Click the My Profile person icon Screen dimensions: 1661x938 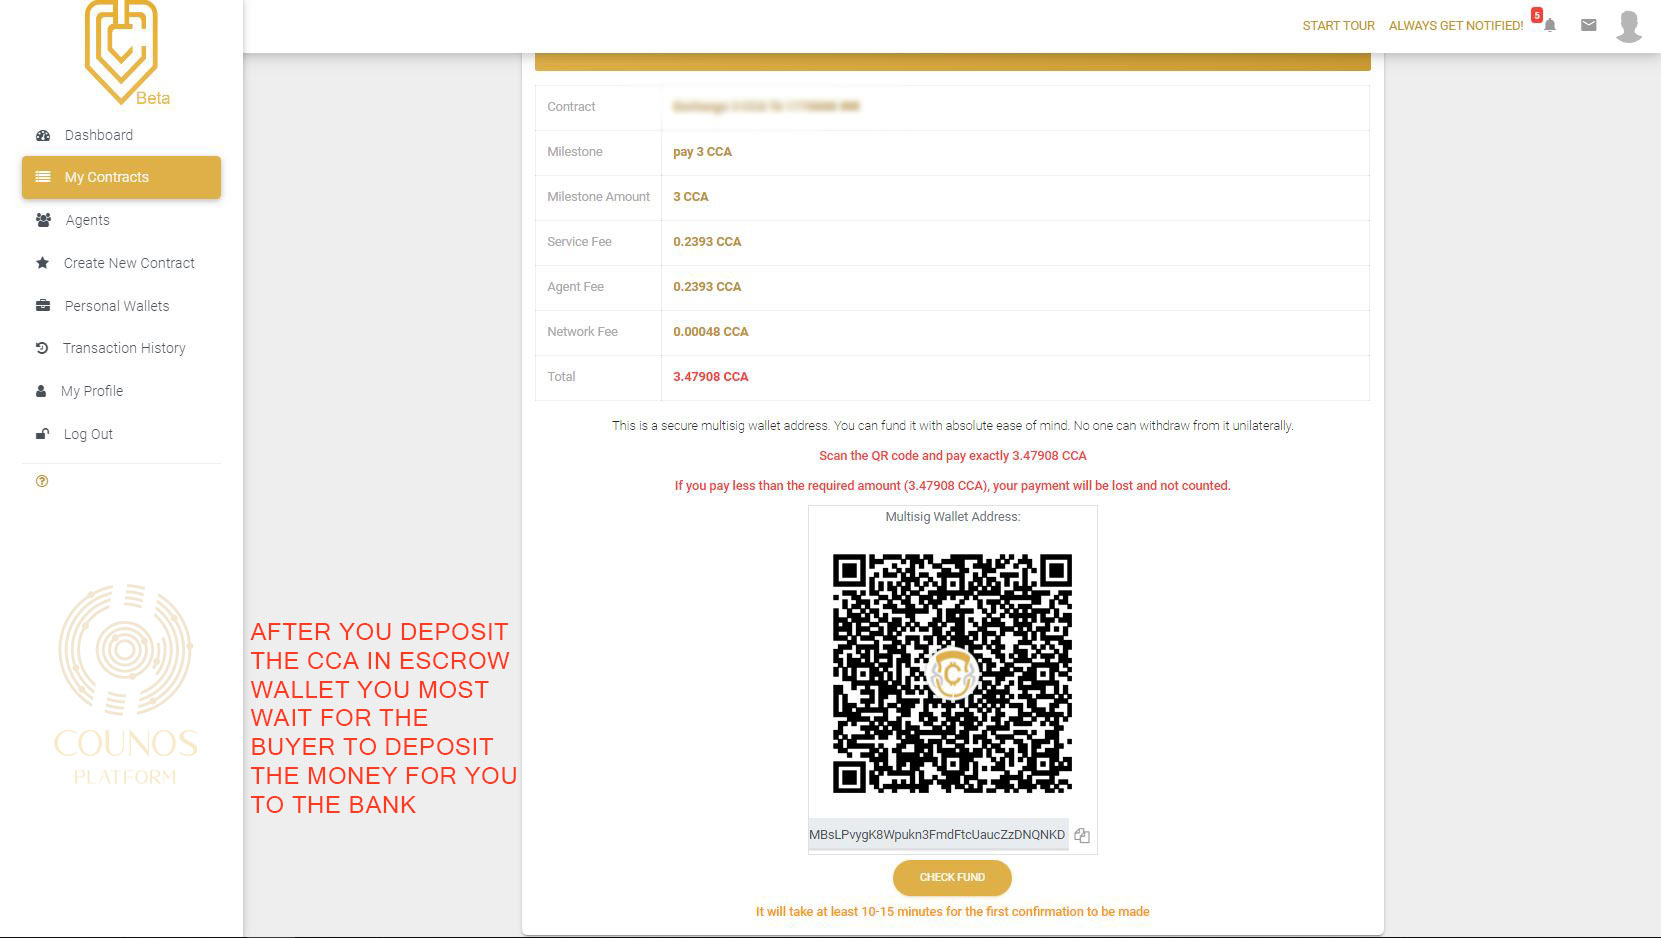click(41, 391)
